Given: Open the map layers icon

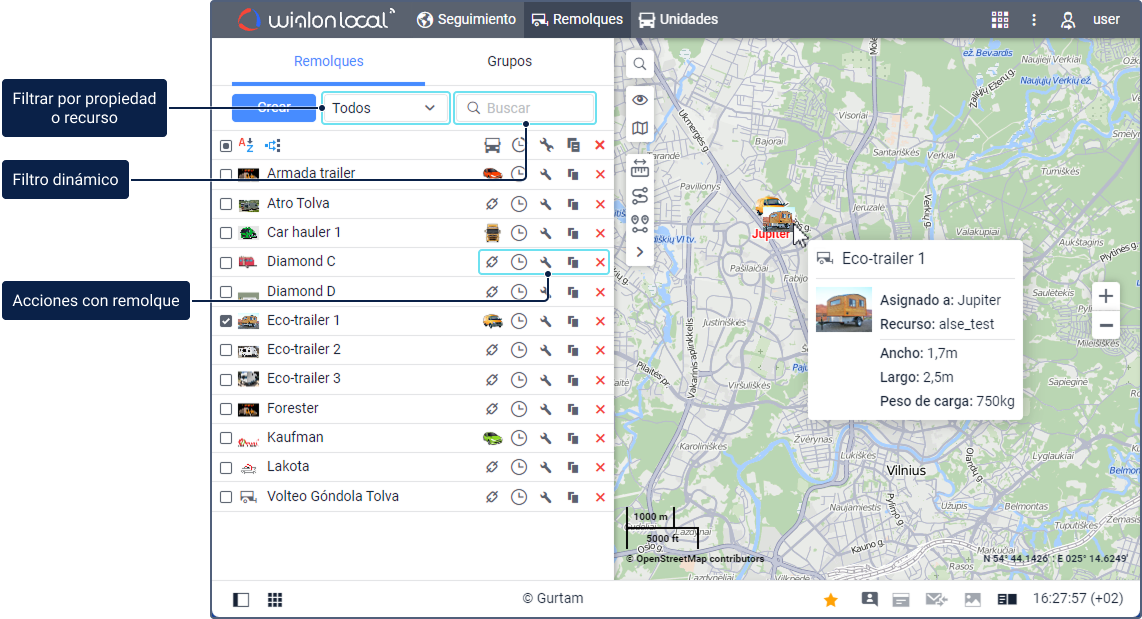Looking at the screenshot, I should pyautogui.click(x=640, y=128).
